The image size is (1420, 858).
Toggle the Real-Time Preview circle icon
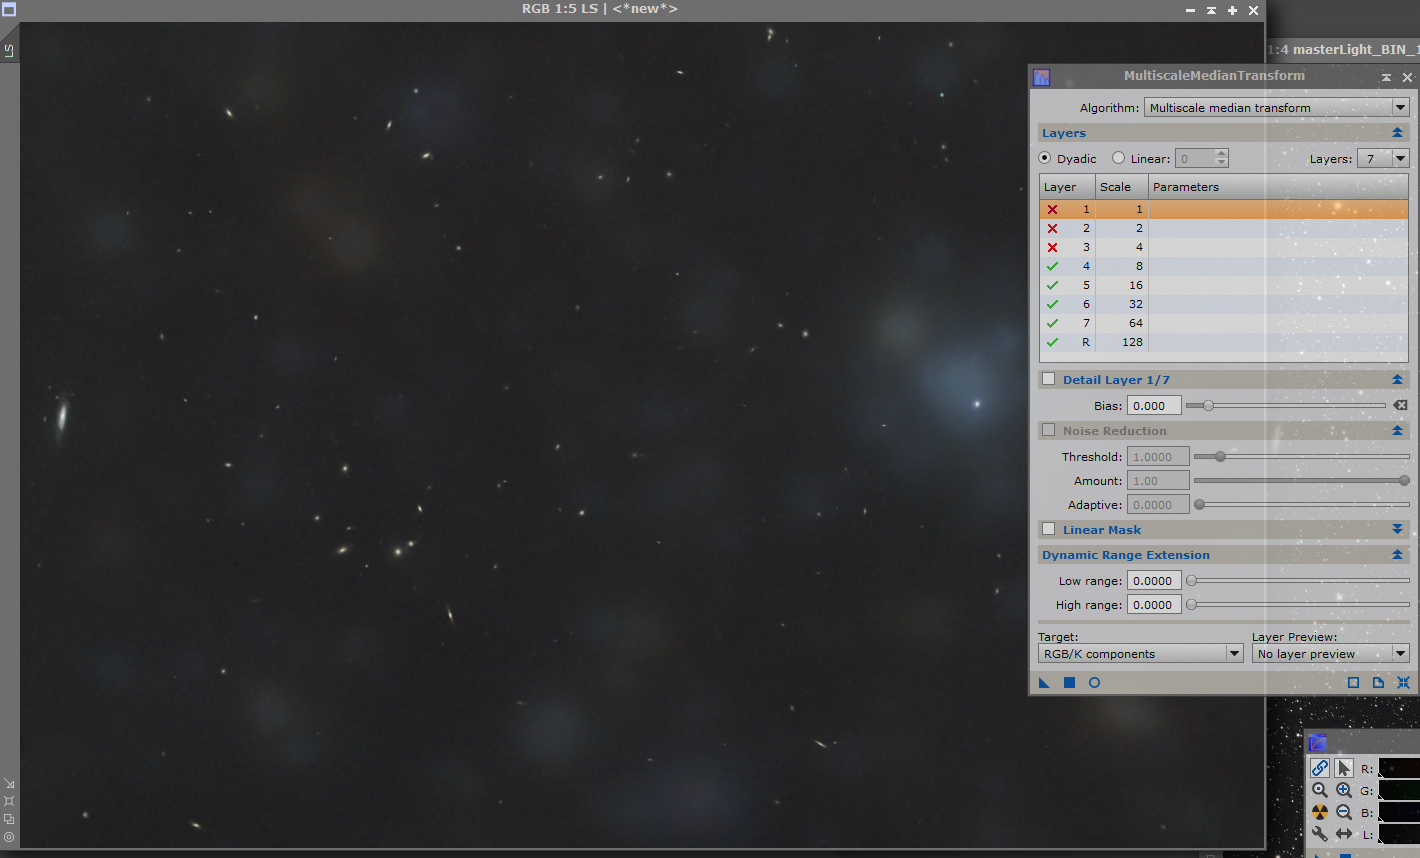[1094, 683]
